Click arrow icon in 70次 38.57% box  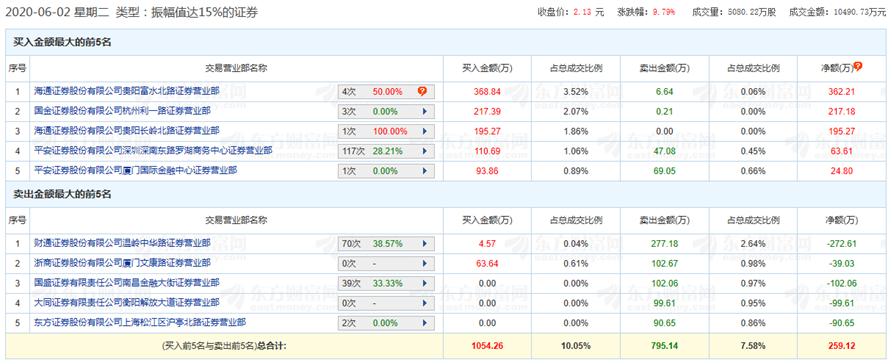(x=424, y=243)
